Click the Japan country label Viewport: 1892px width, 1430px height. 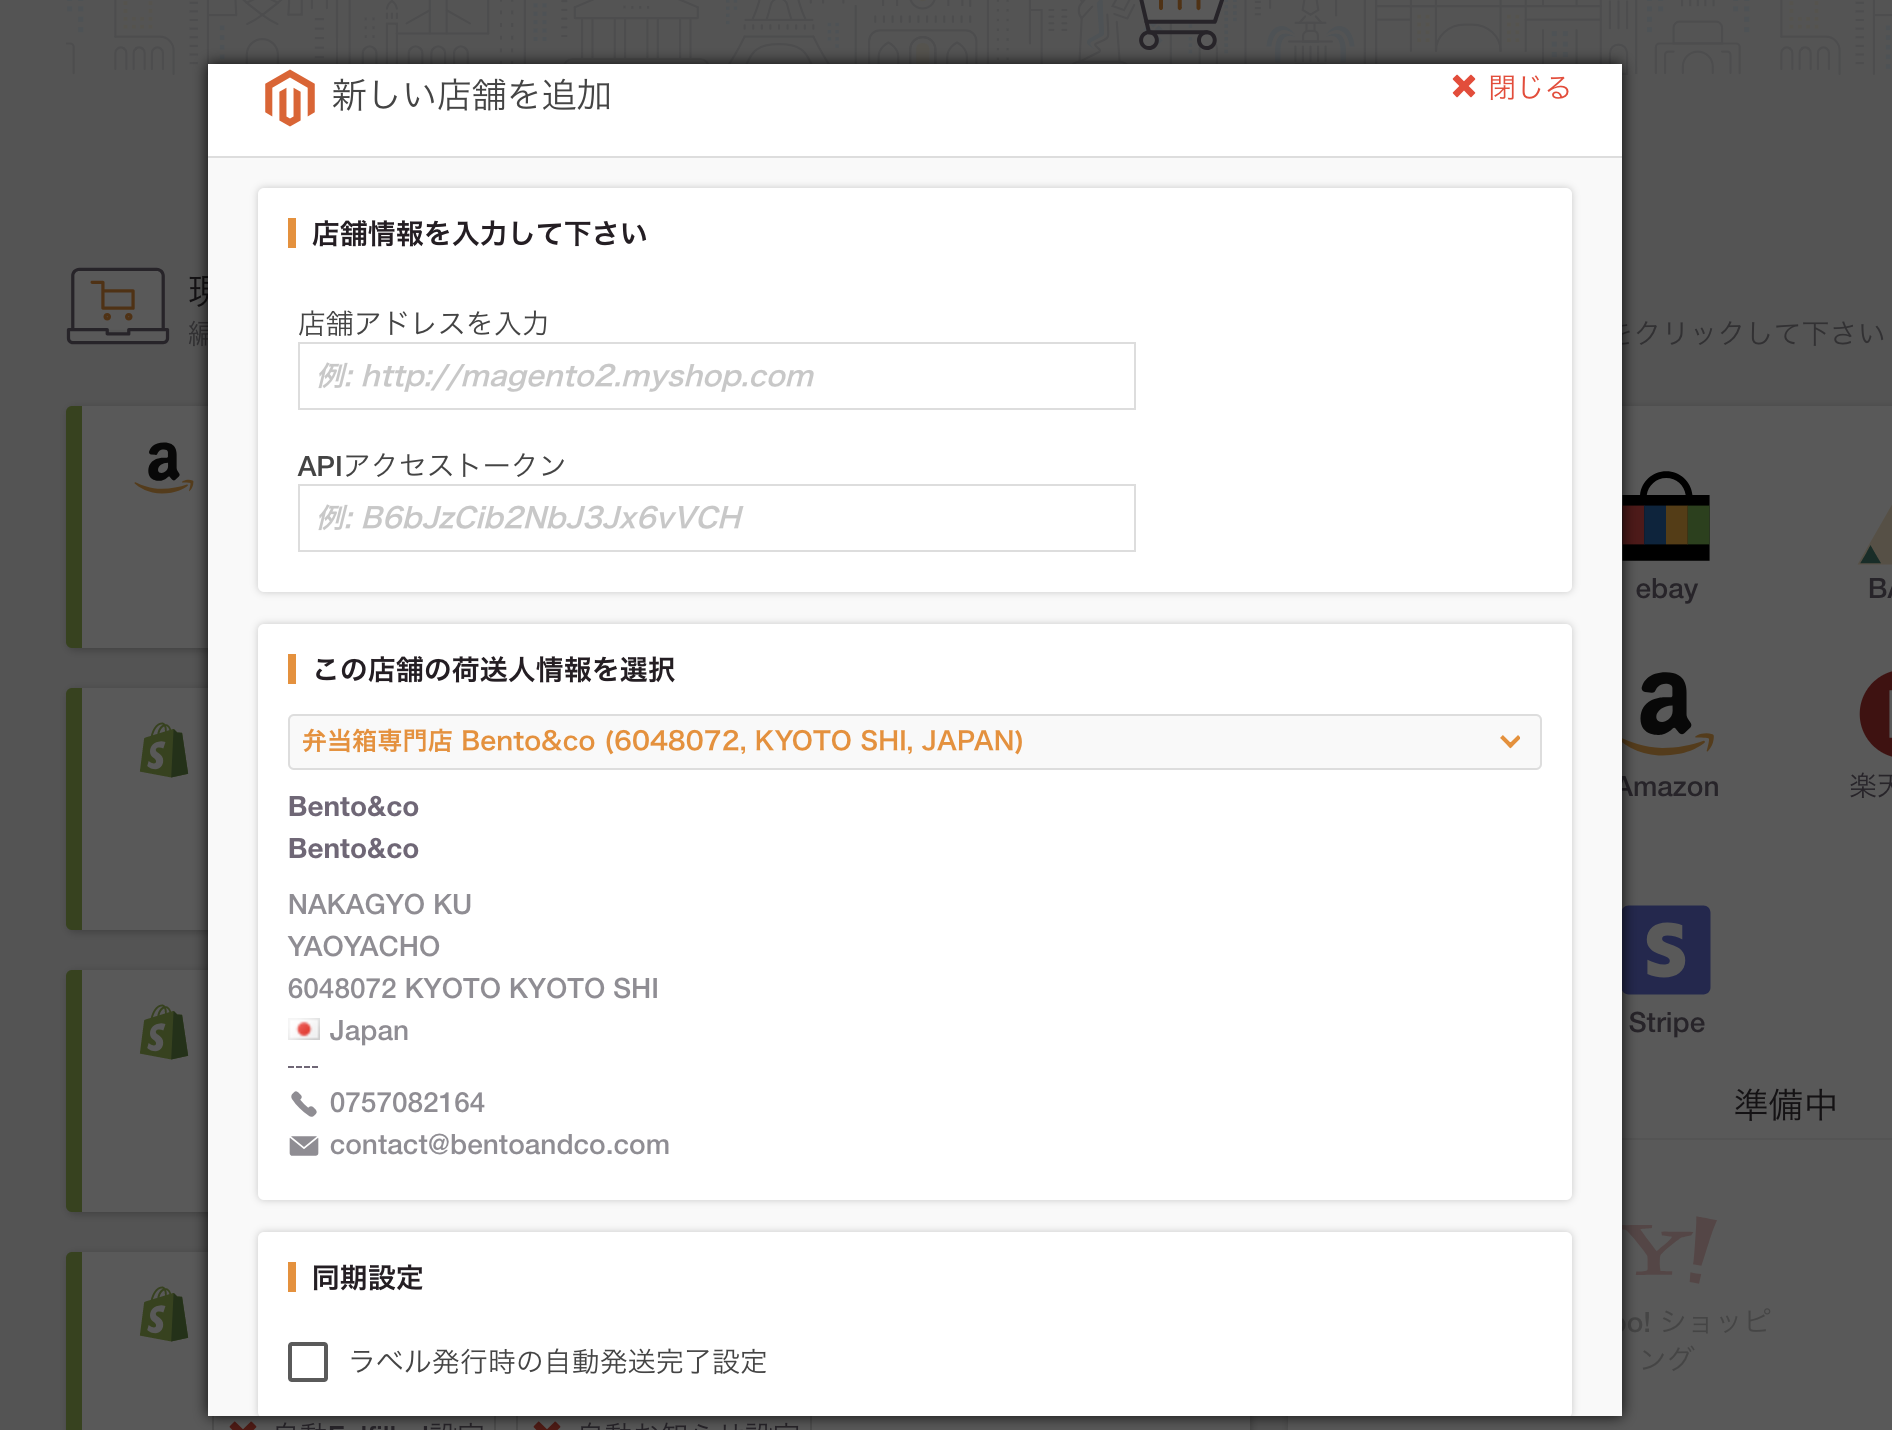point(369,1031)
